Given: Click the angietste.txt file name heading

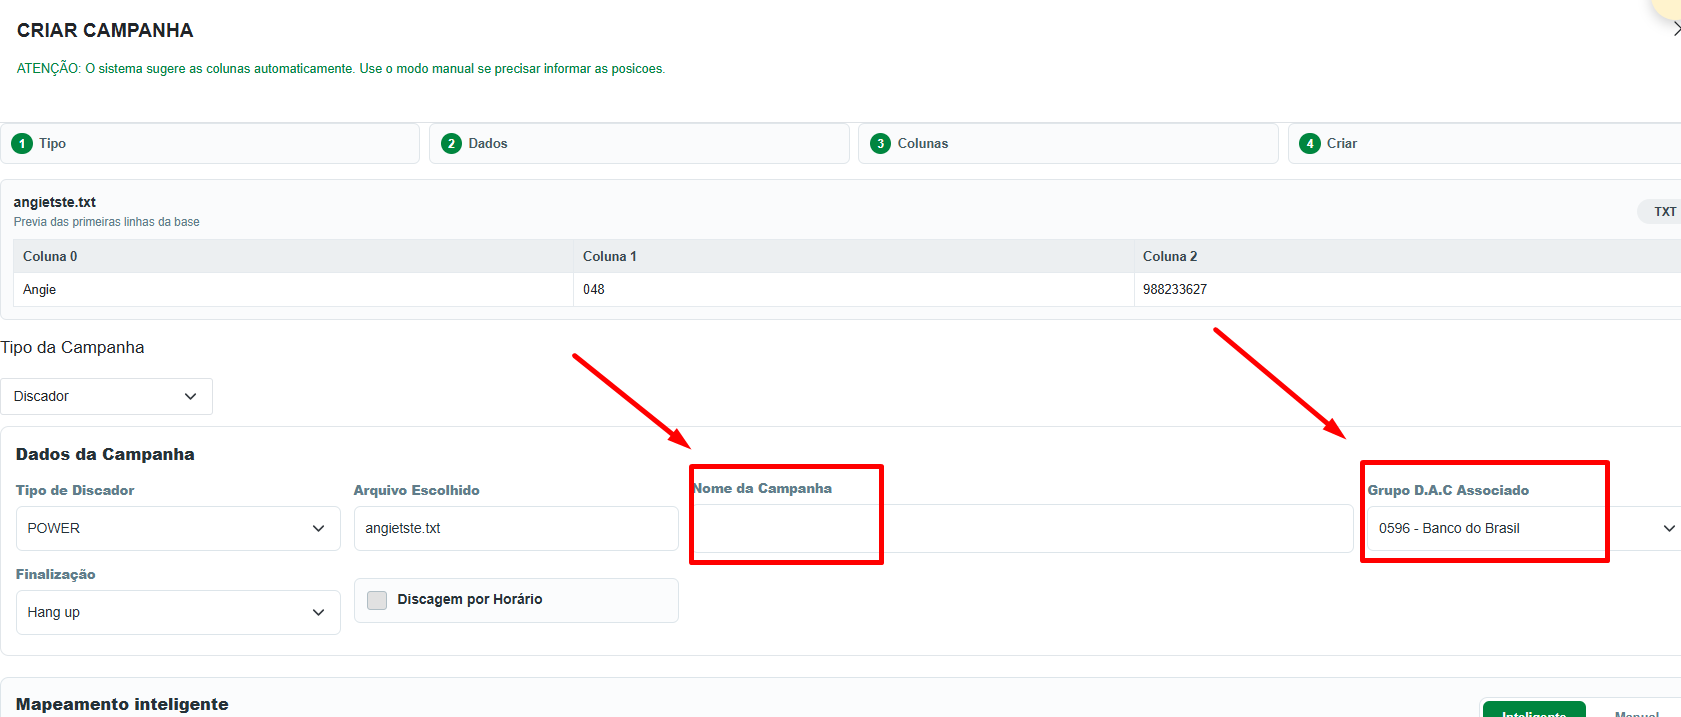Looking at the screenshot, I should pos(55,203).
